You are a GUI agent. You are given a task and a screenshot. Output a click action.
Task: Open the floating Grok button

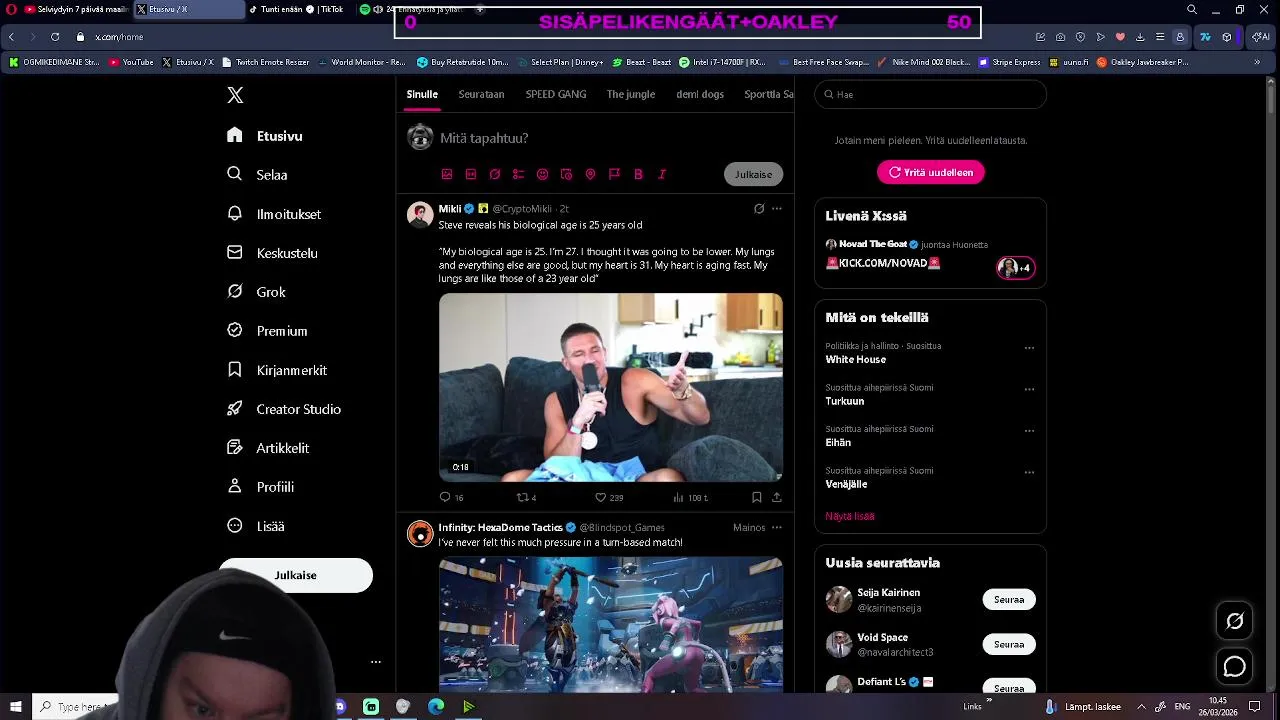1235,621
